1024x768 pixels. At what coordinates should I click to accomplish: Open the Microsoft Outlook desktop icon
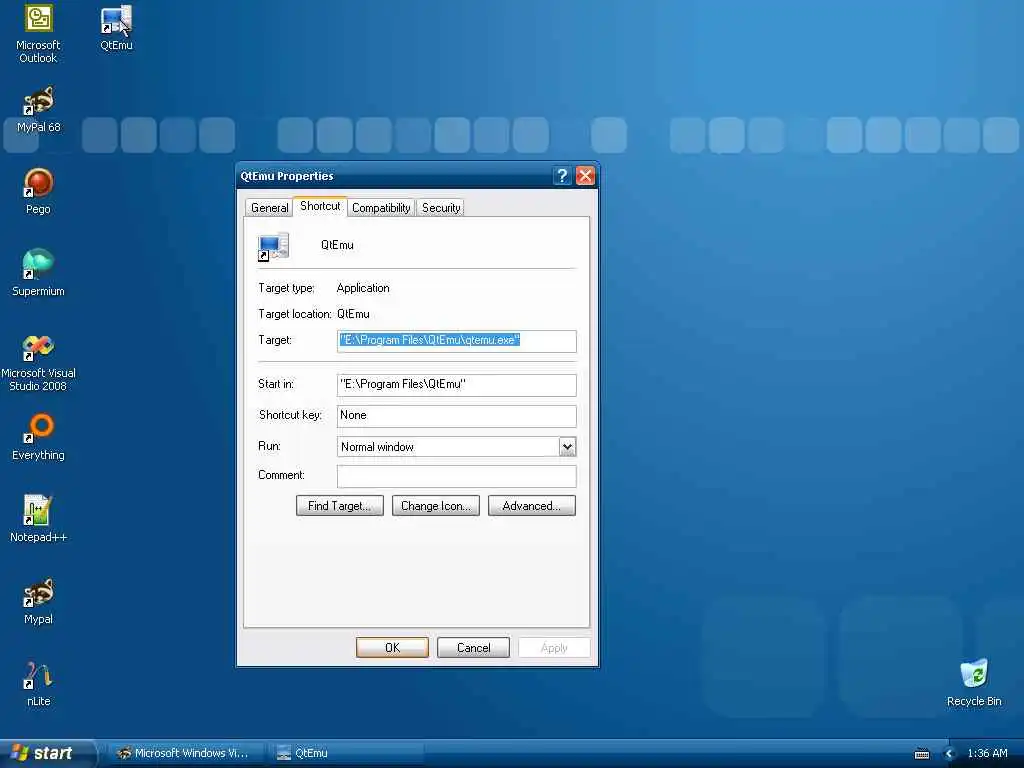(x=38, y=34)
